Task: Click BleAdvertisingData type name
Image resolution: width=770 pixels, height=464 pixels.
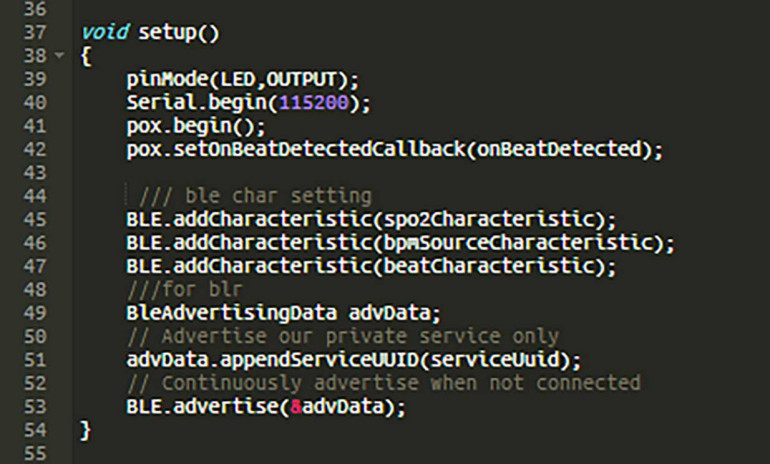Action: click(232, 313)
